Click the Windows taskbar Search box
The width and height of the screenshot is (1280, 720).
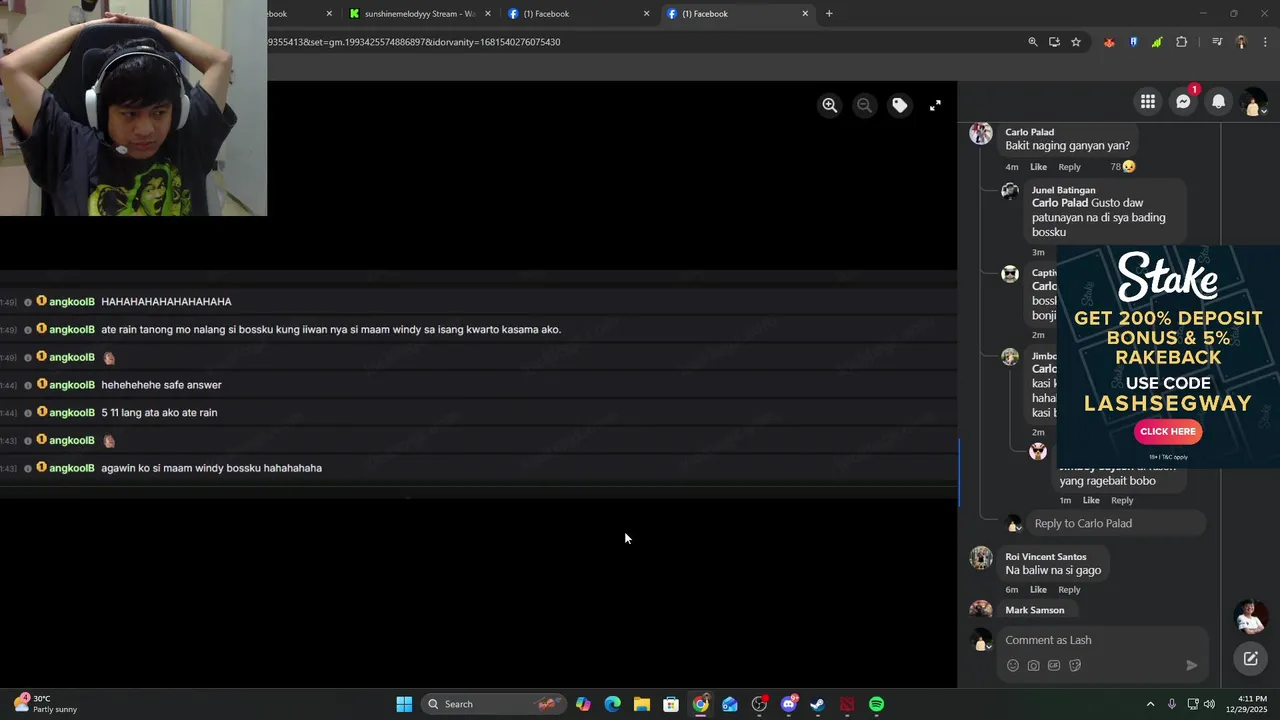(x=494, y=704)
